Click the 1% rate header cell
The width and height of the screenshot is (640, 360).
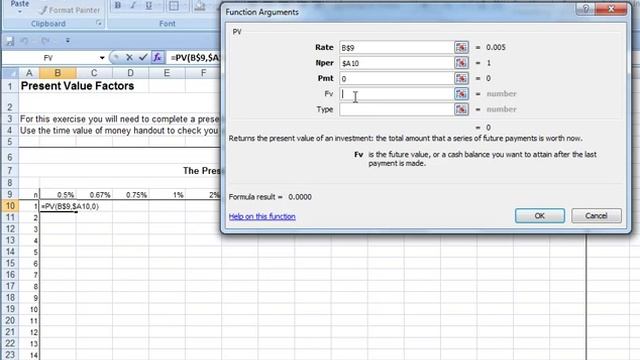point(167,195)
